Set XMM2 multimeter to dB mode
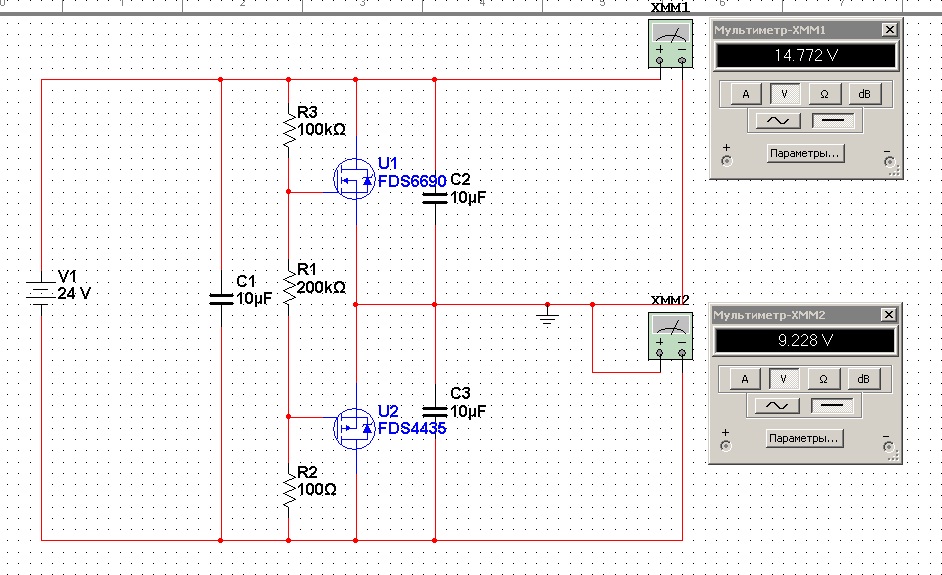This screenshot has height=575, width=942. (864, 379)
